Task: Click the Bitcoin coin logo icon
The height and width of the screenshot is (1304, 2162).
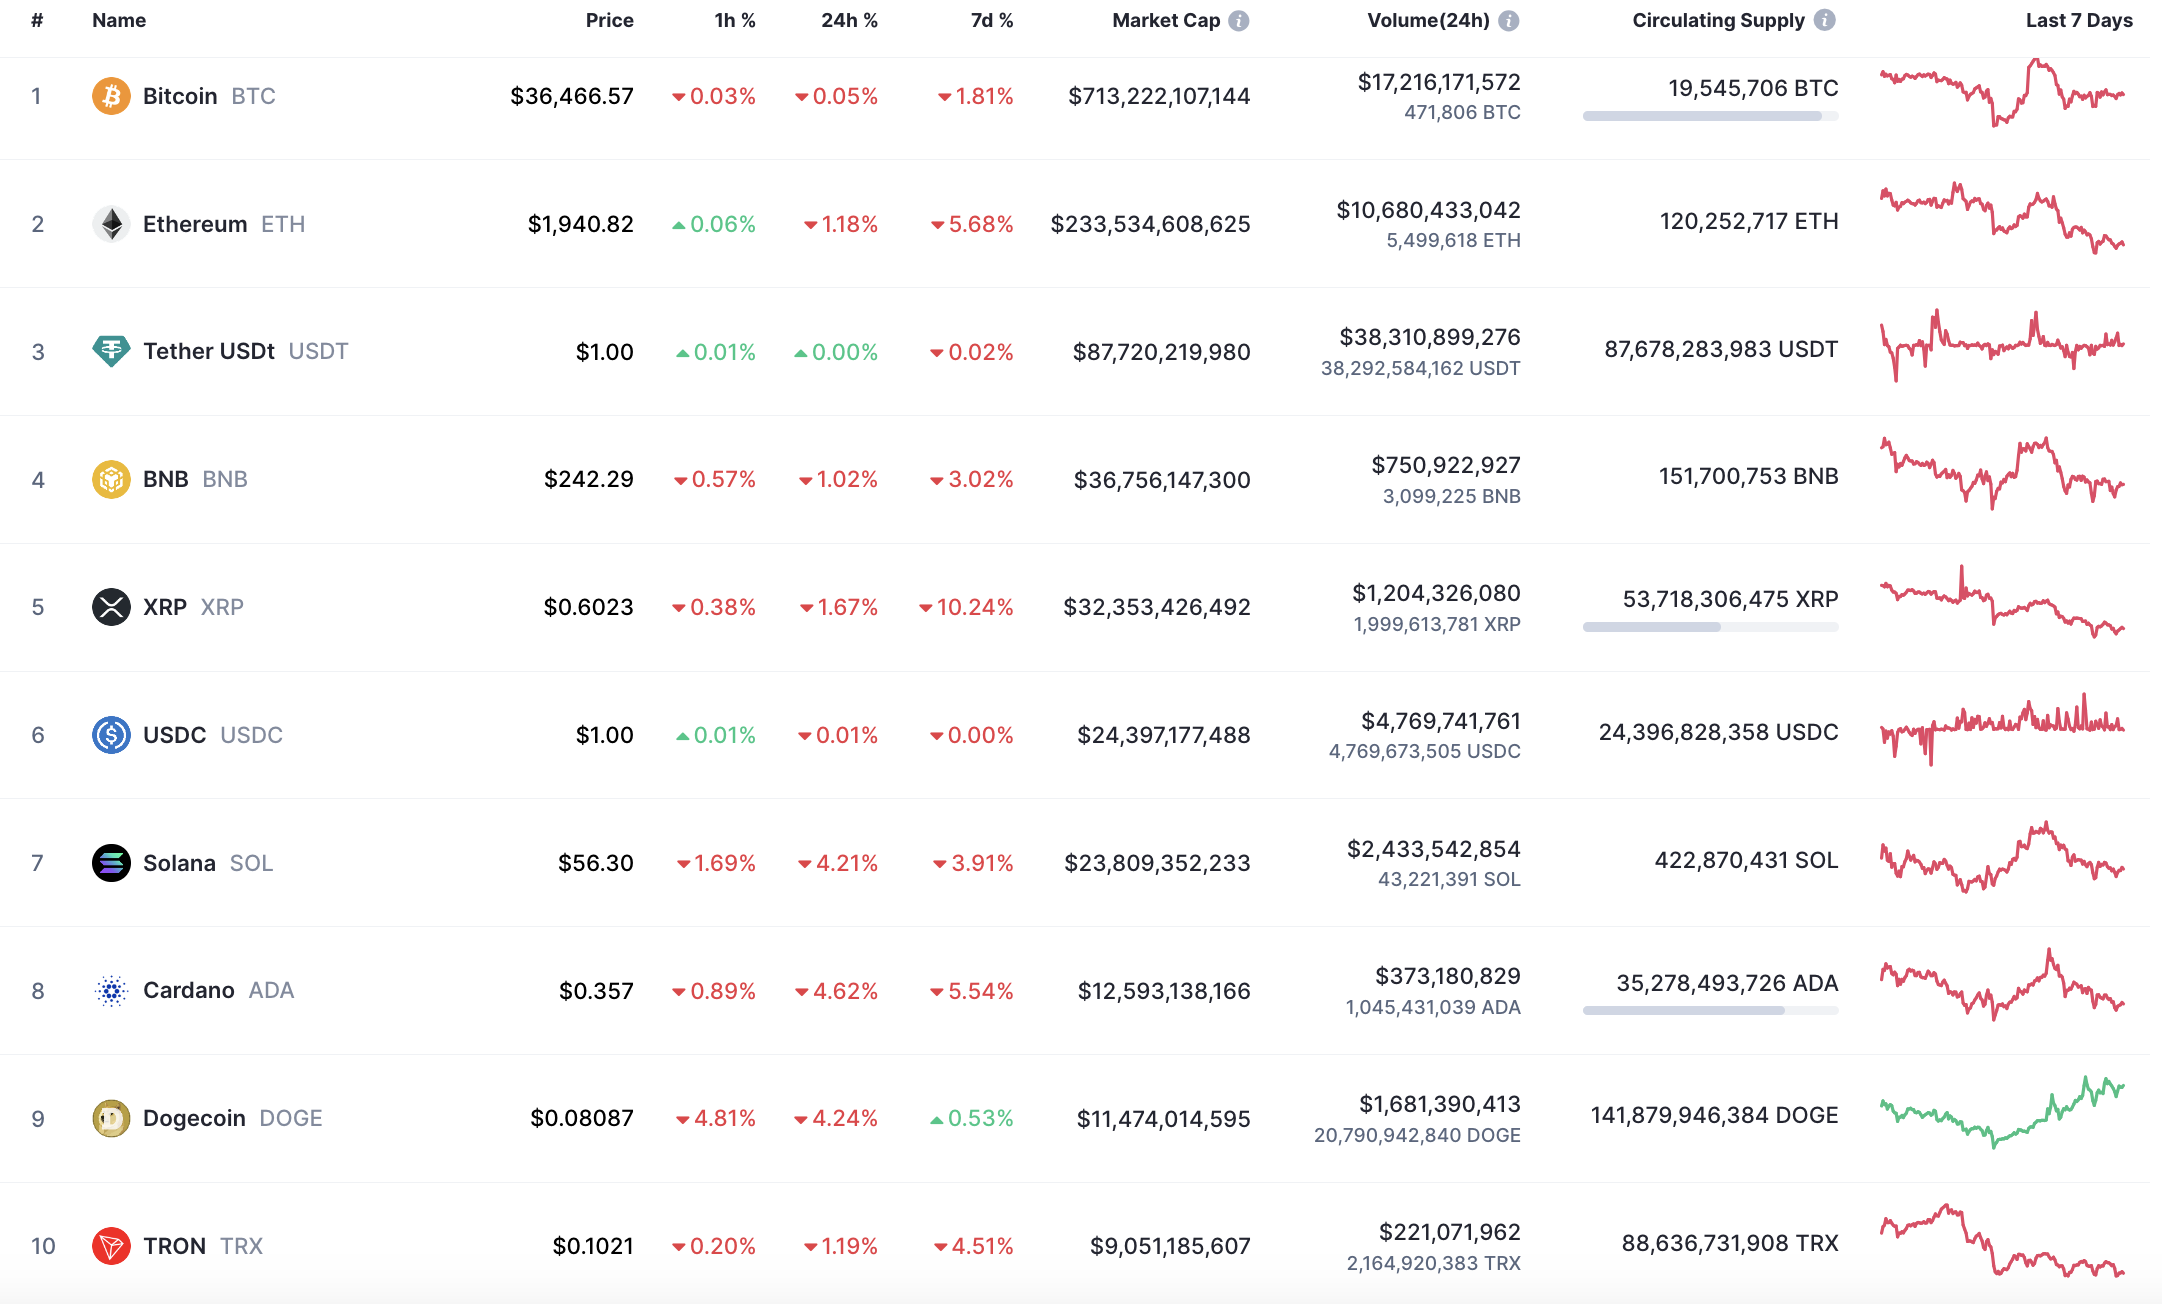Action: pyautogui.click(x=111, y=96)
